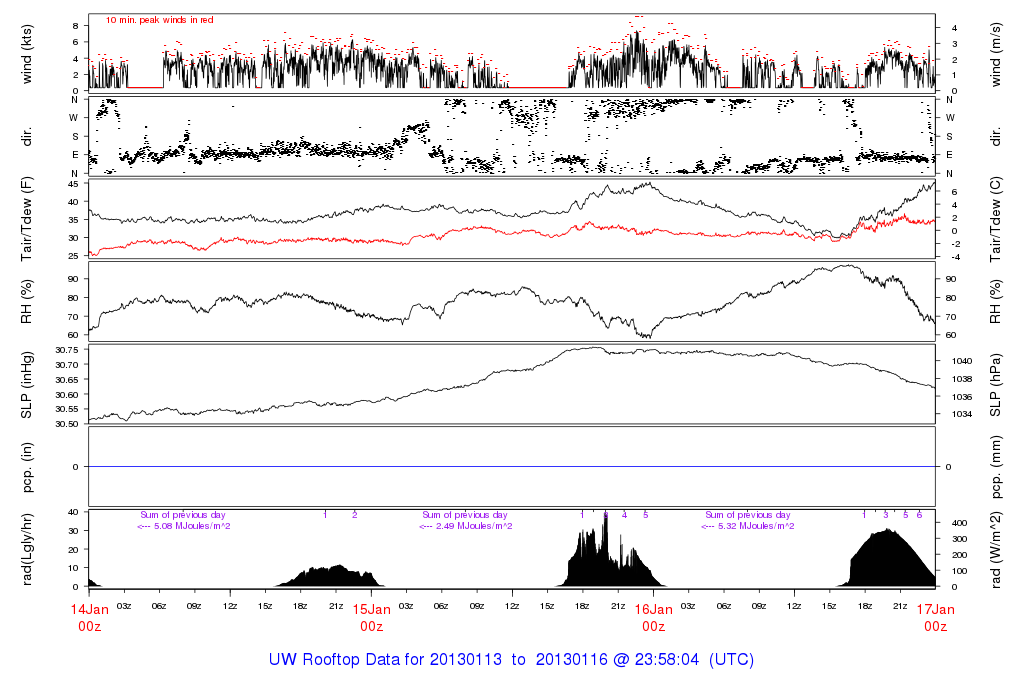Click the 5.32 MJoules/m^2 daily sum text
Screen dimensions: 1024x700
pos(748,526)
